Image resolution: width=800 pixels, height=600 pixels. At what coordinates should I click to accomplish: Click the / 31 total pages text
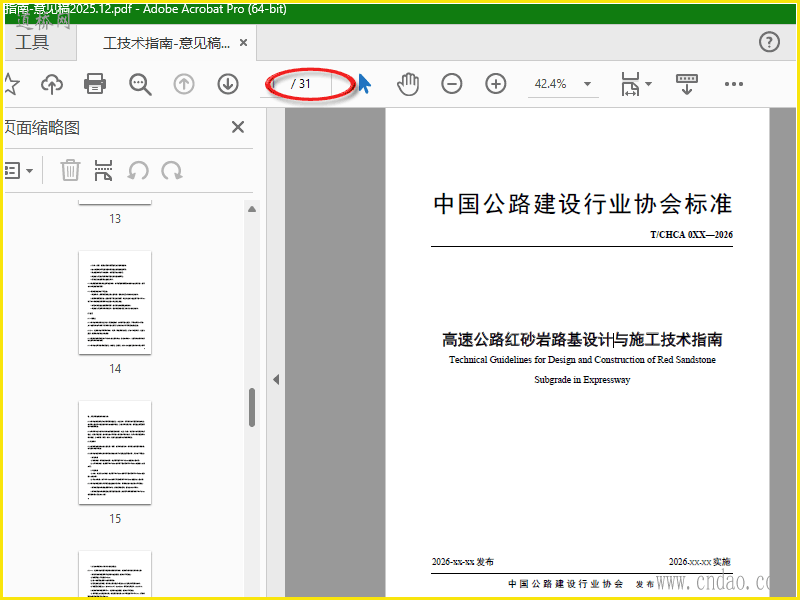[x=301, y=84]
